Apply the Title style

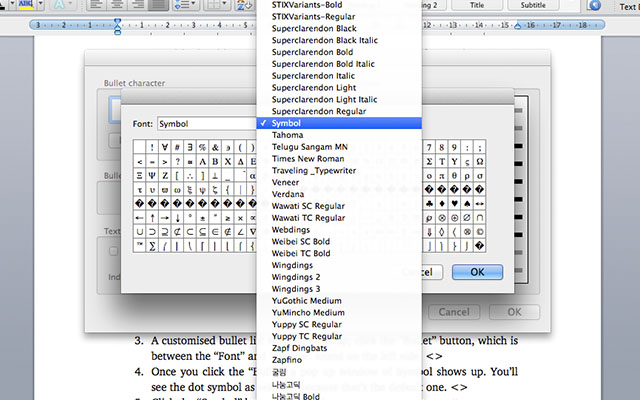(477, 5)
